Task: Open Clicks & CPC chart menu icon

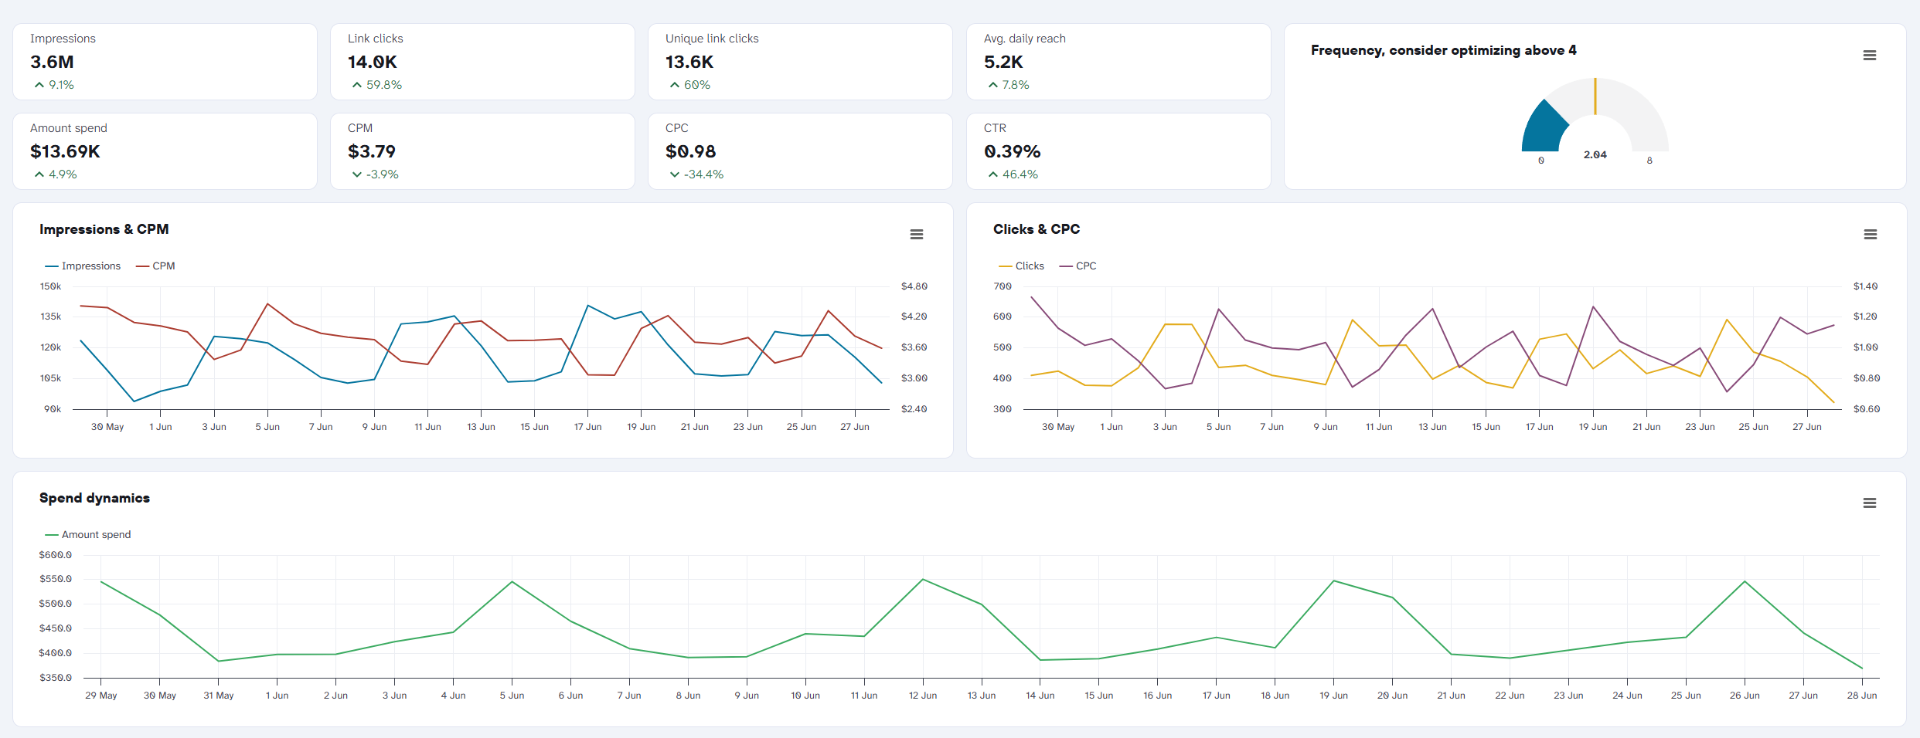Action: click(x=1870, y=234)
